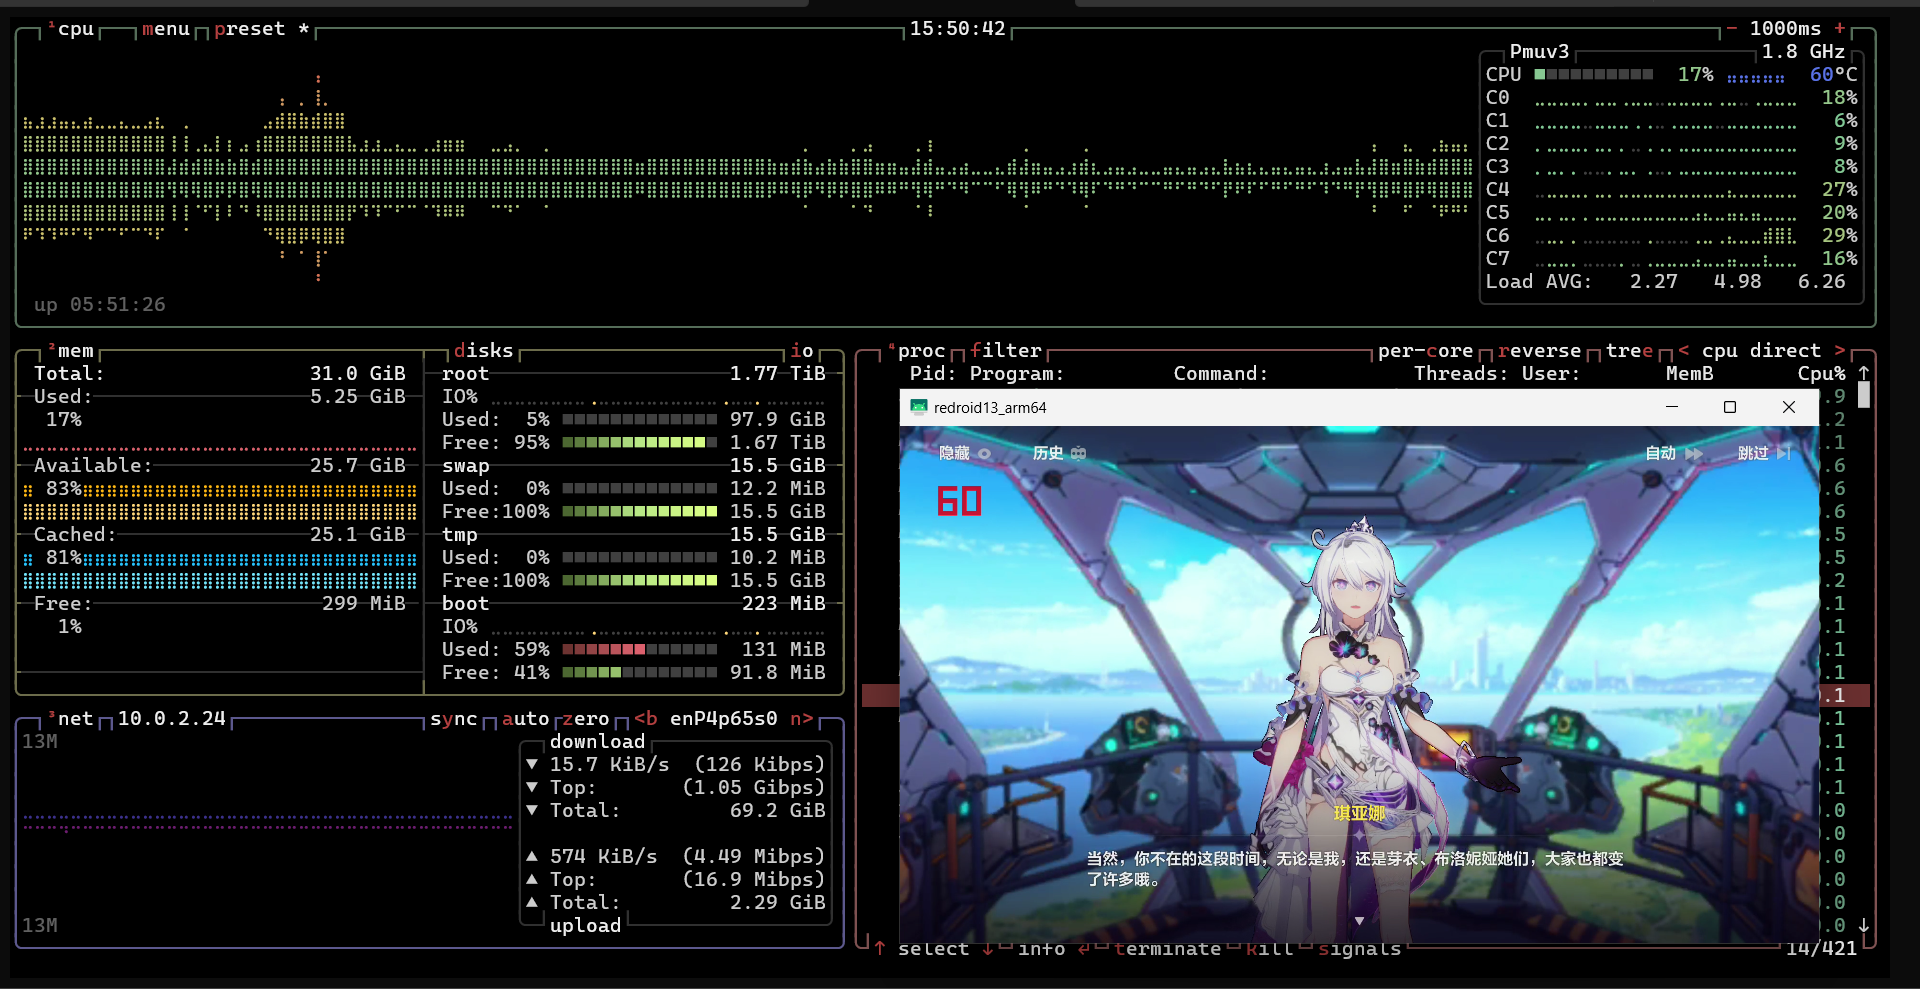Decrease the 1000ms interval with minus
Screen dimensions: 1920x989
click(x=1733, y=28)
